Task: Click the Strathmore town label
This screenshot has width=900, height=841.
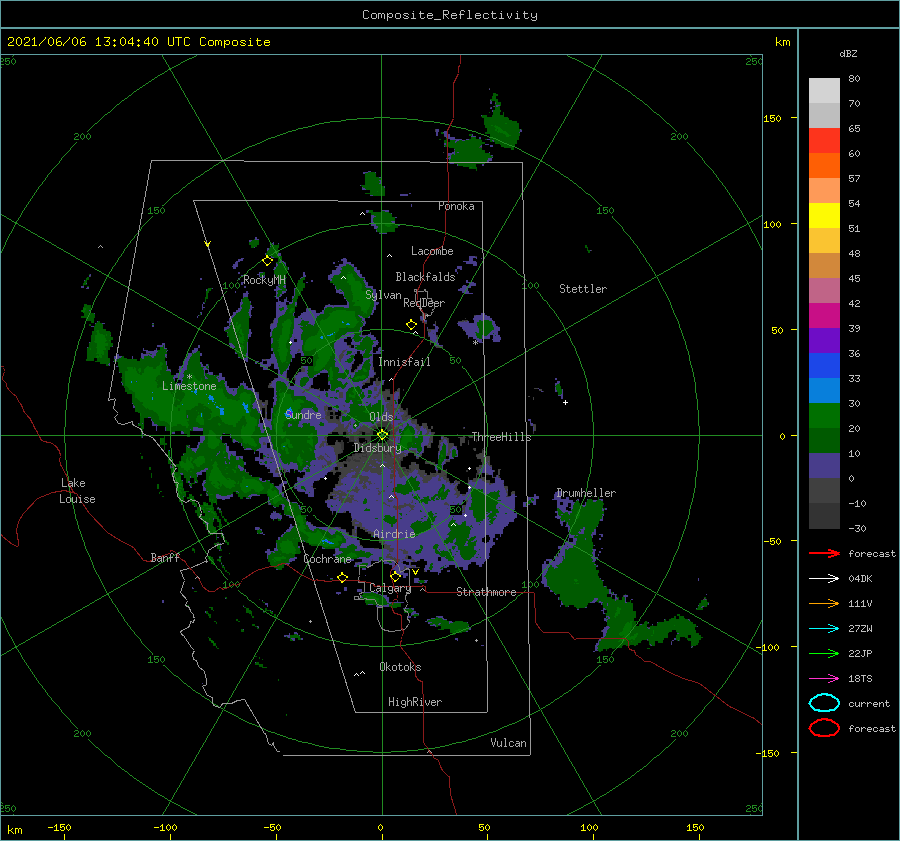Action: pyautogui.click(x=486, y=592)
